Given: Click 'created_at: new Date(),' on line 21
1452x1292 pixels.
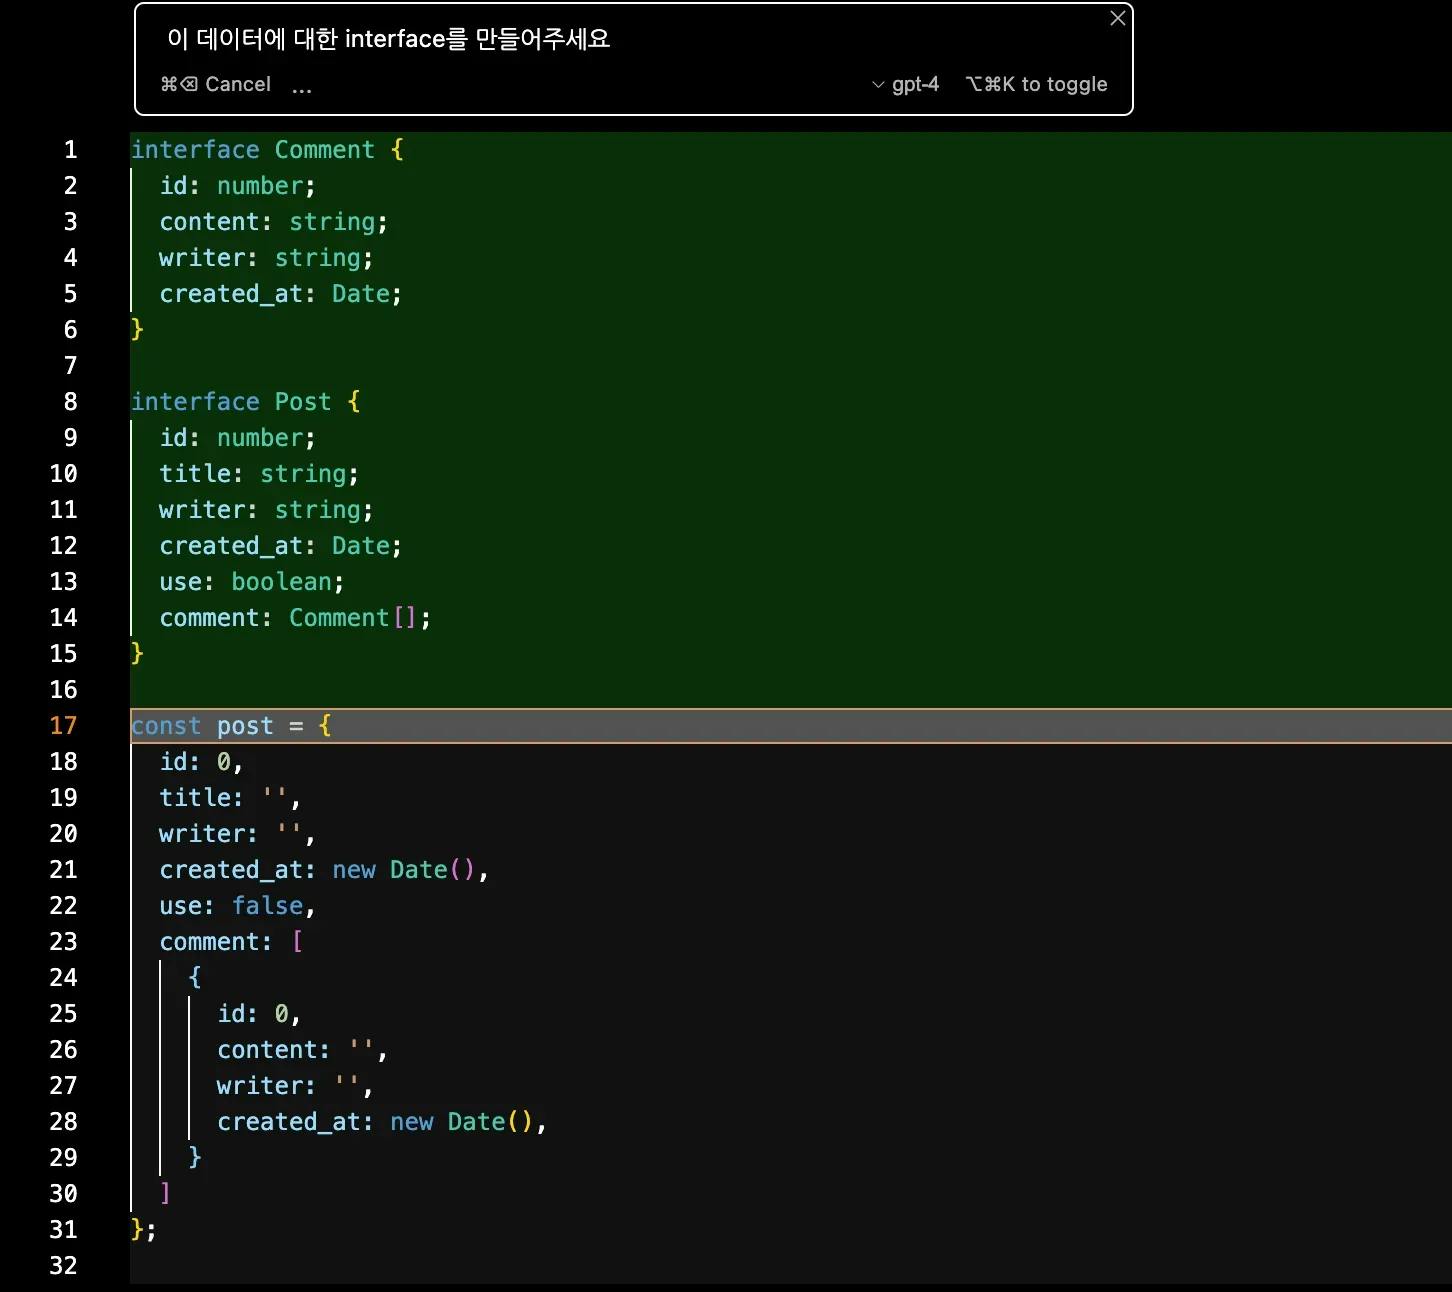Looking at the screenshot, I should point(324,870).
